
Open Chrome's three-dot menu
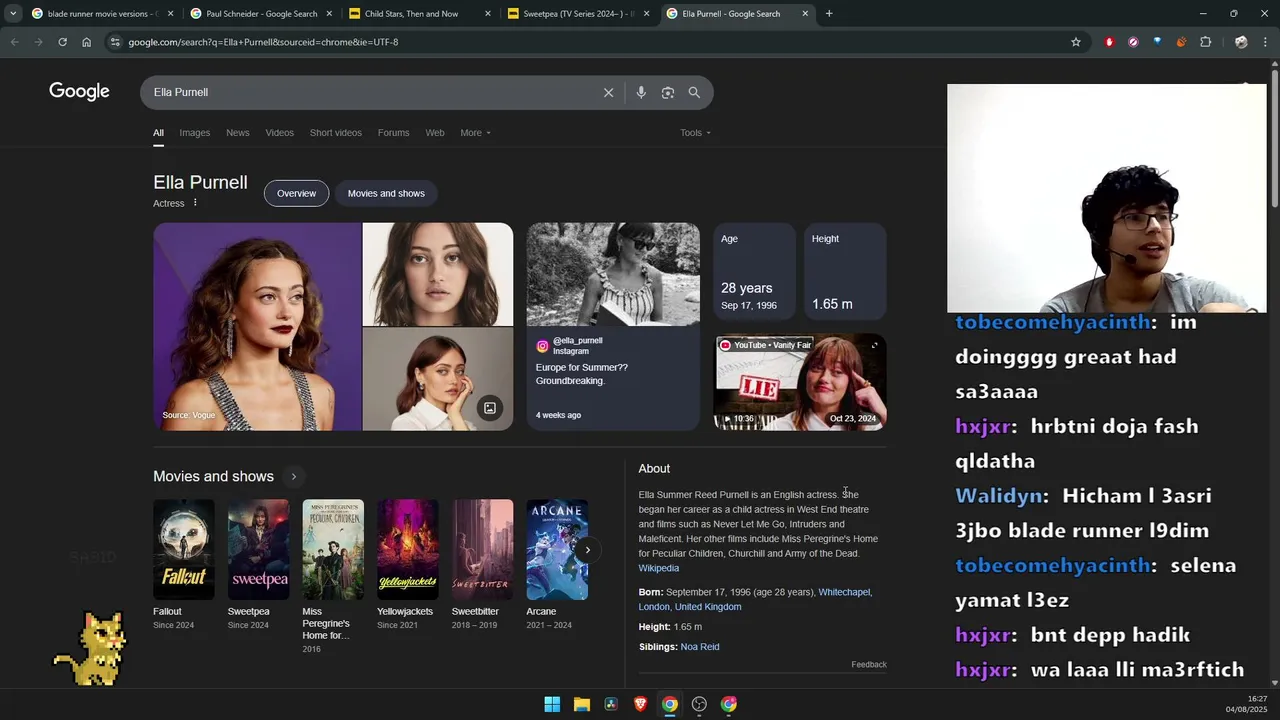[1265, 42]
